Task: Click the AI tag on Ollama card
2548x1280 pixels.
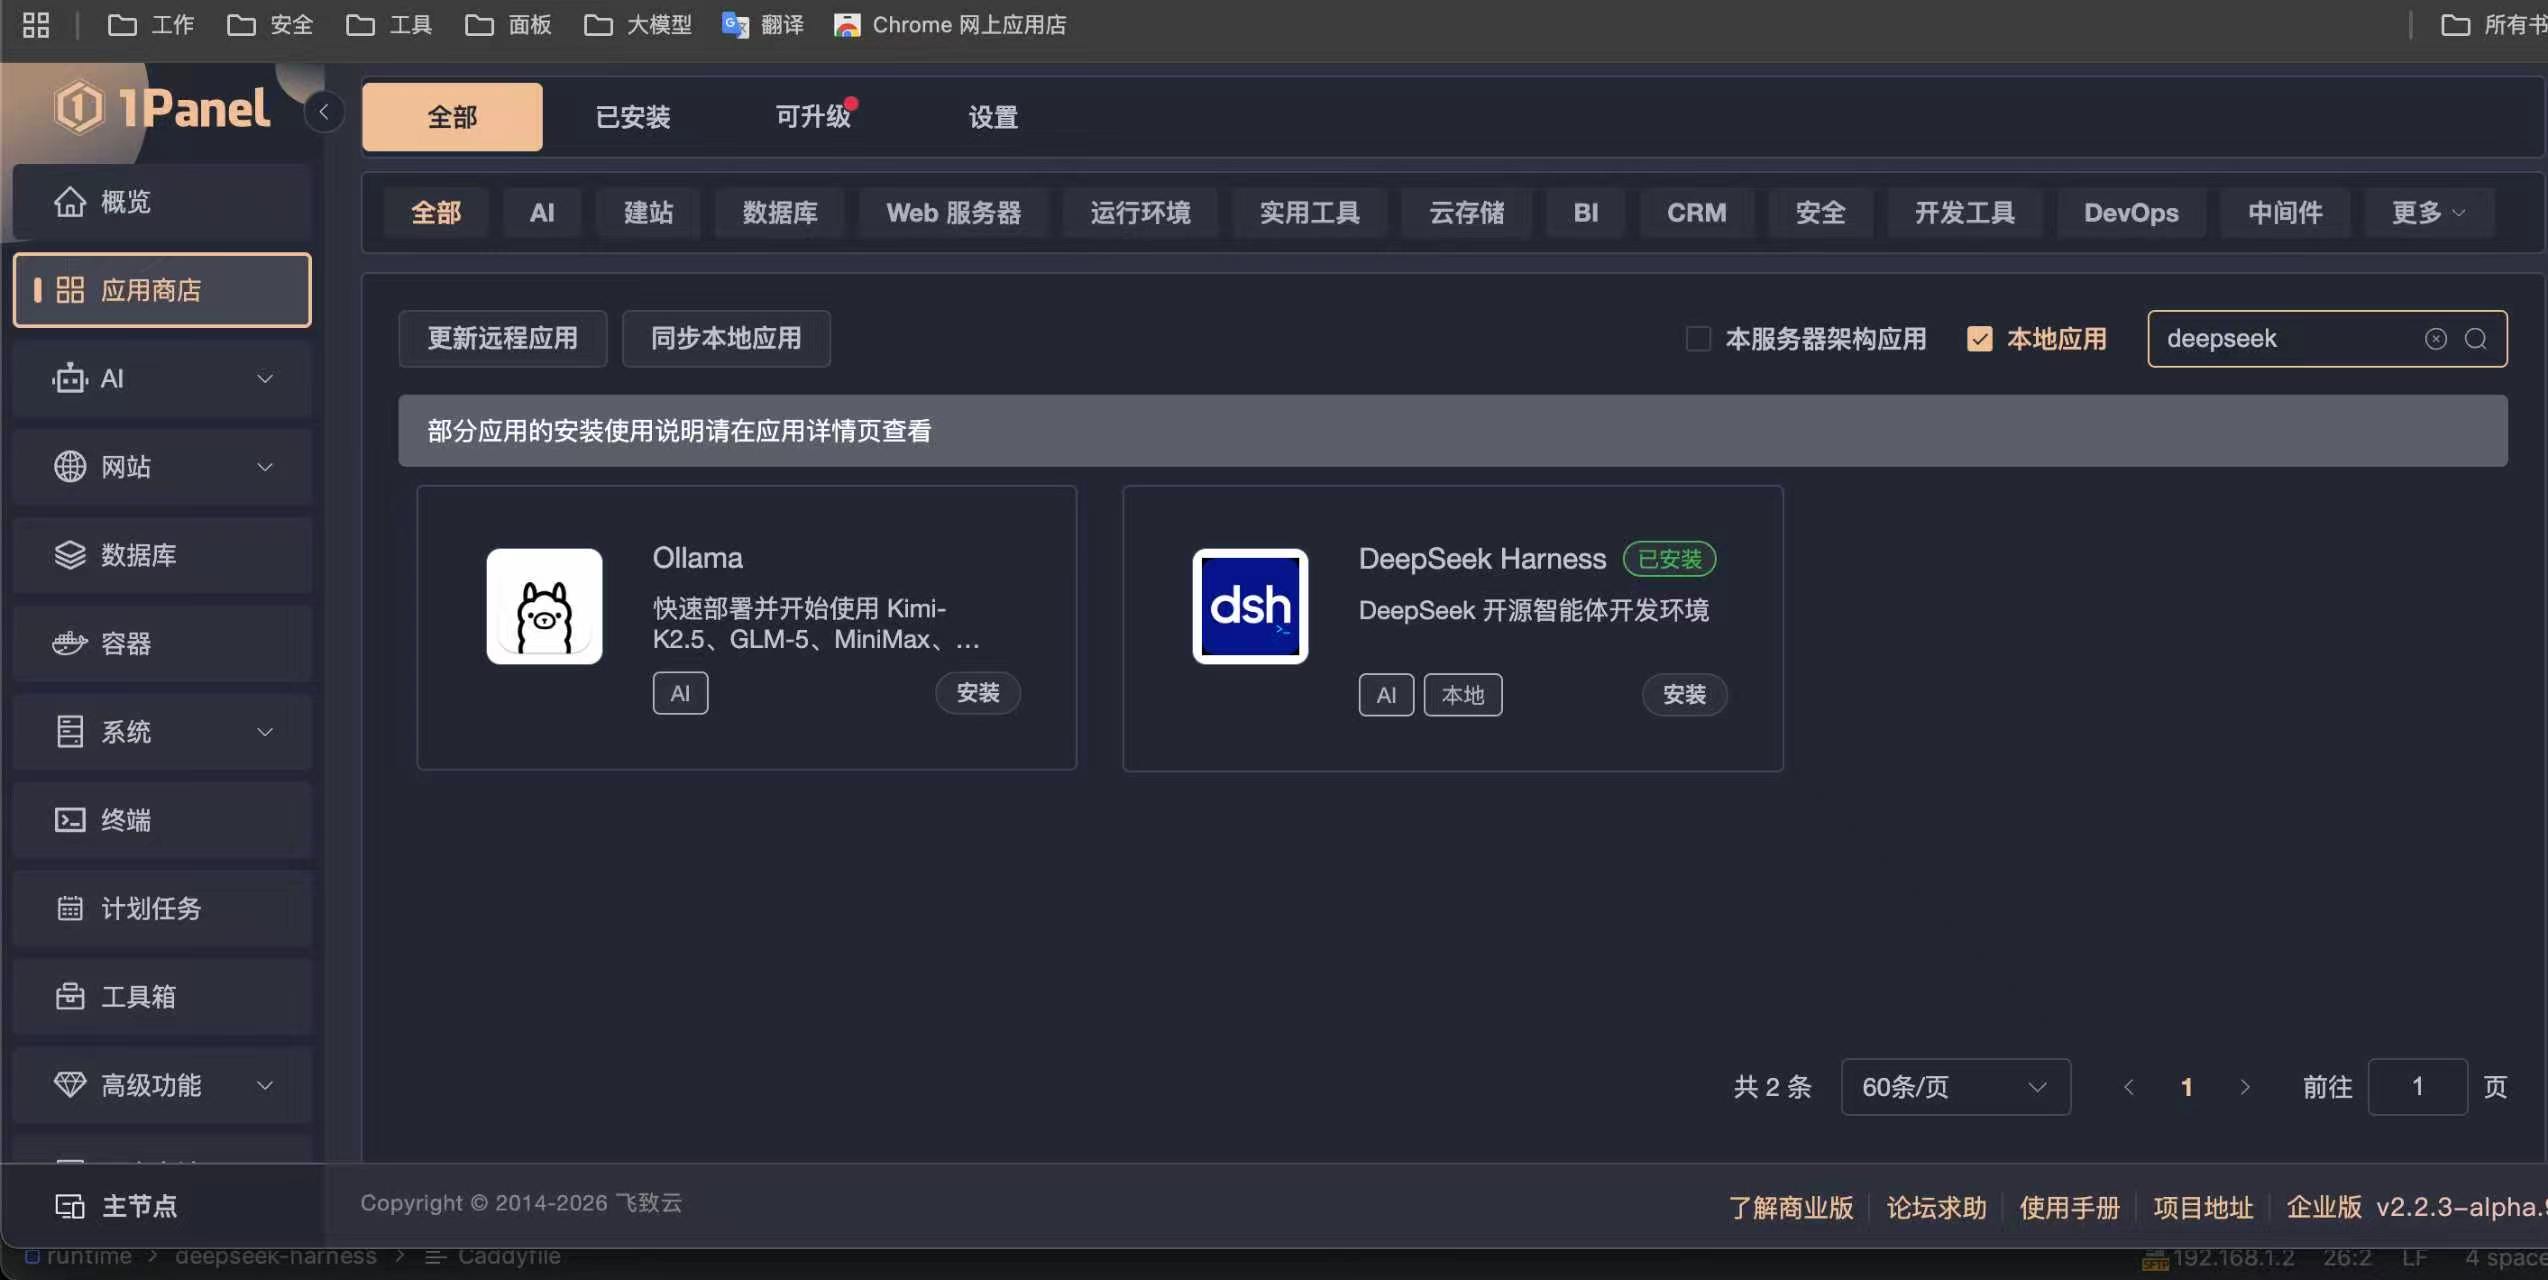Action: click(x=680, y=693)
